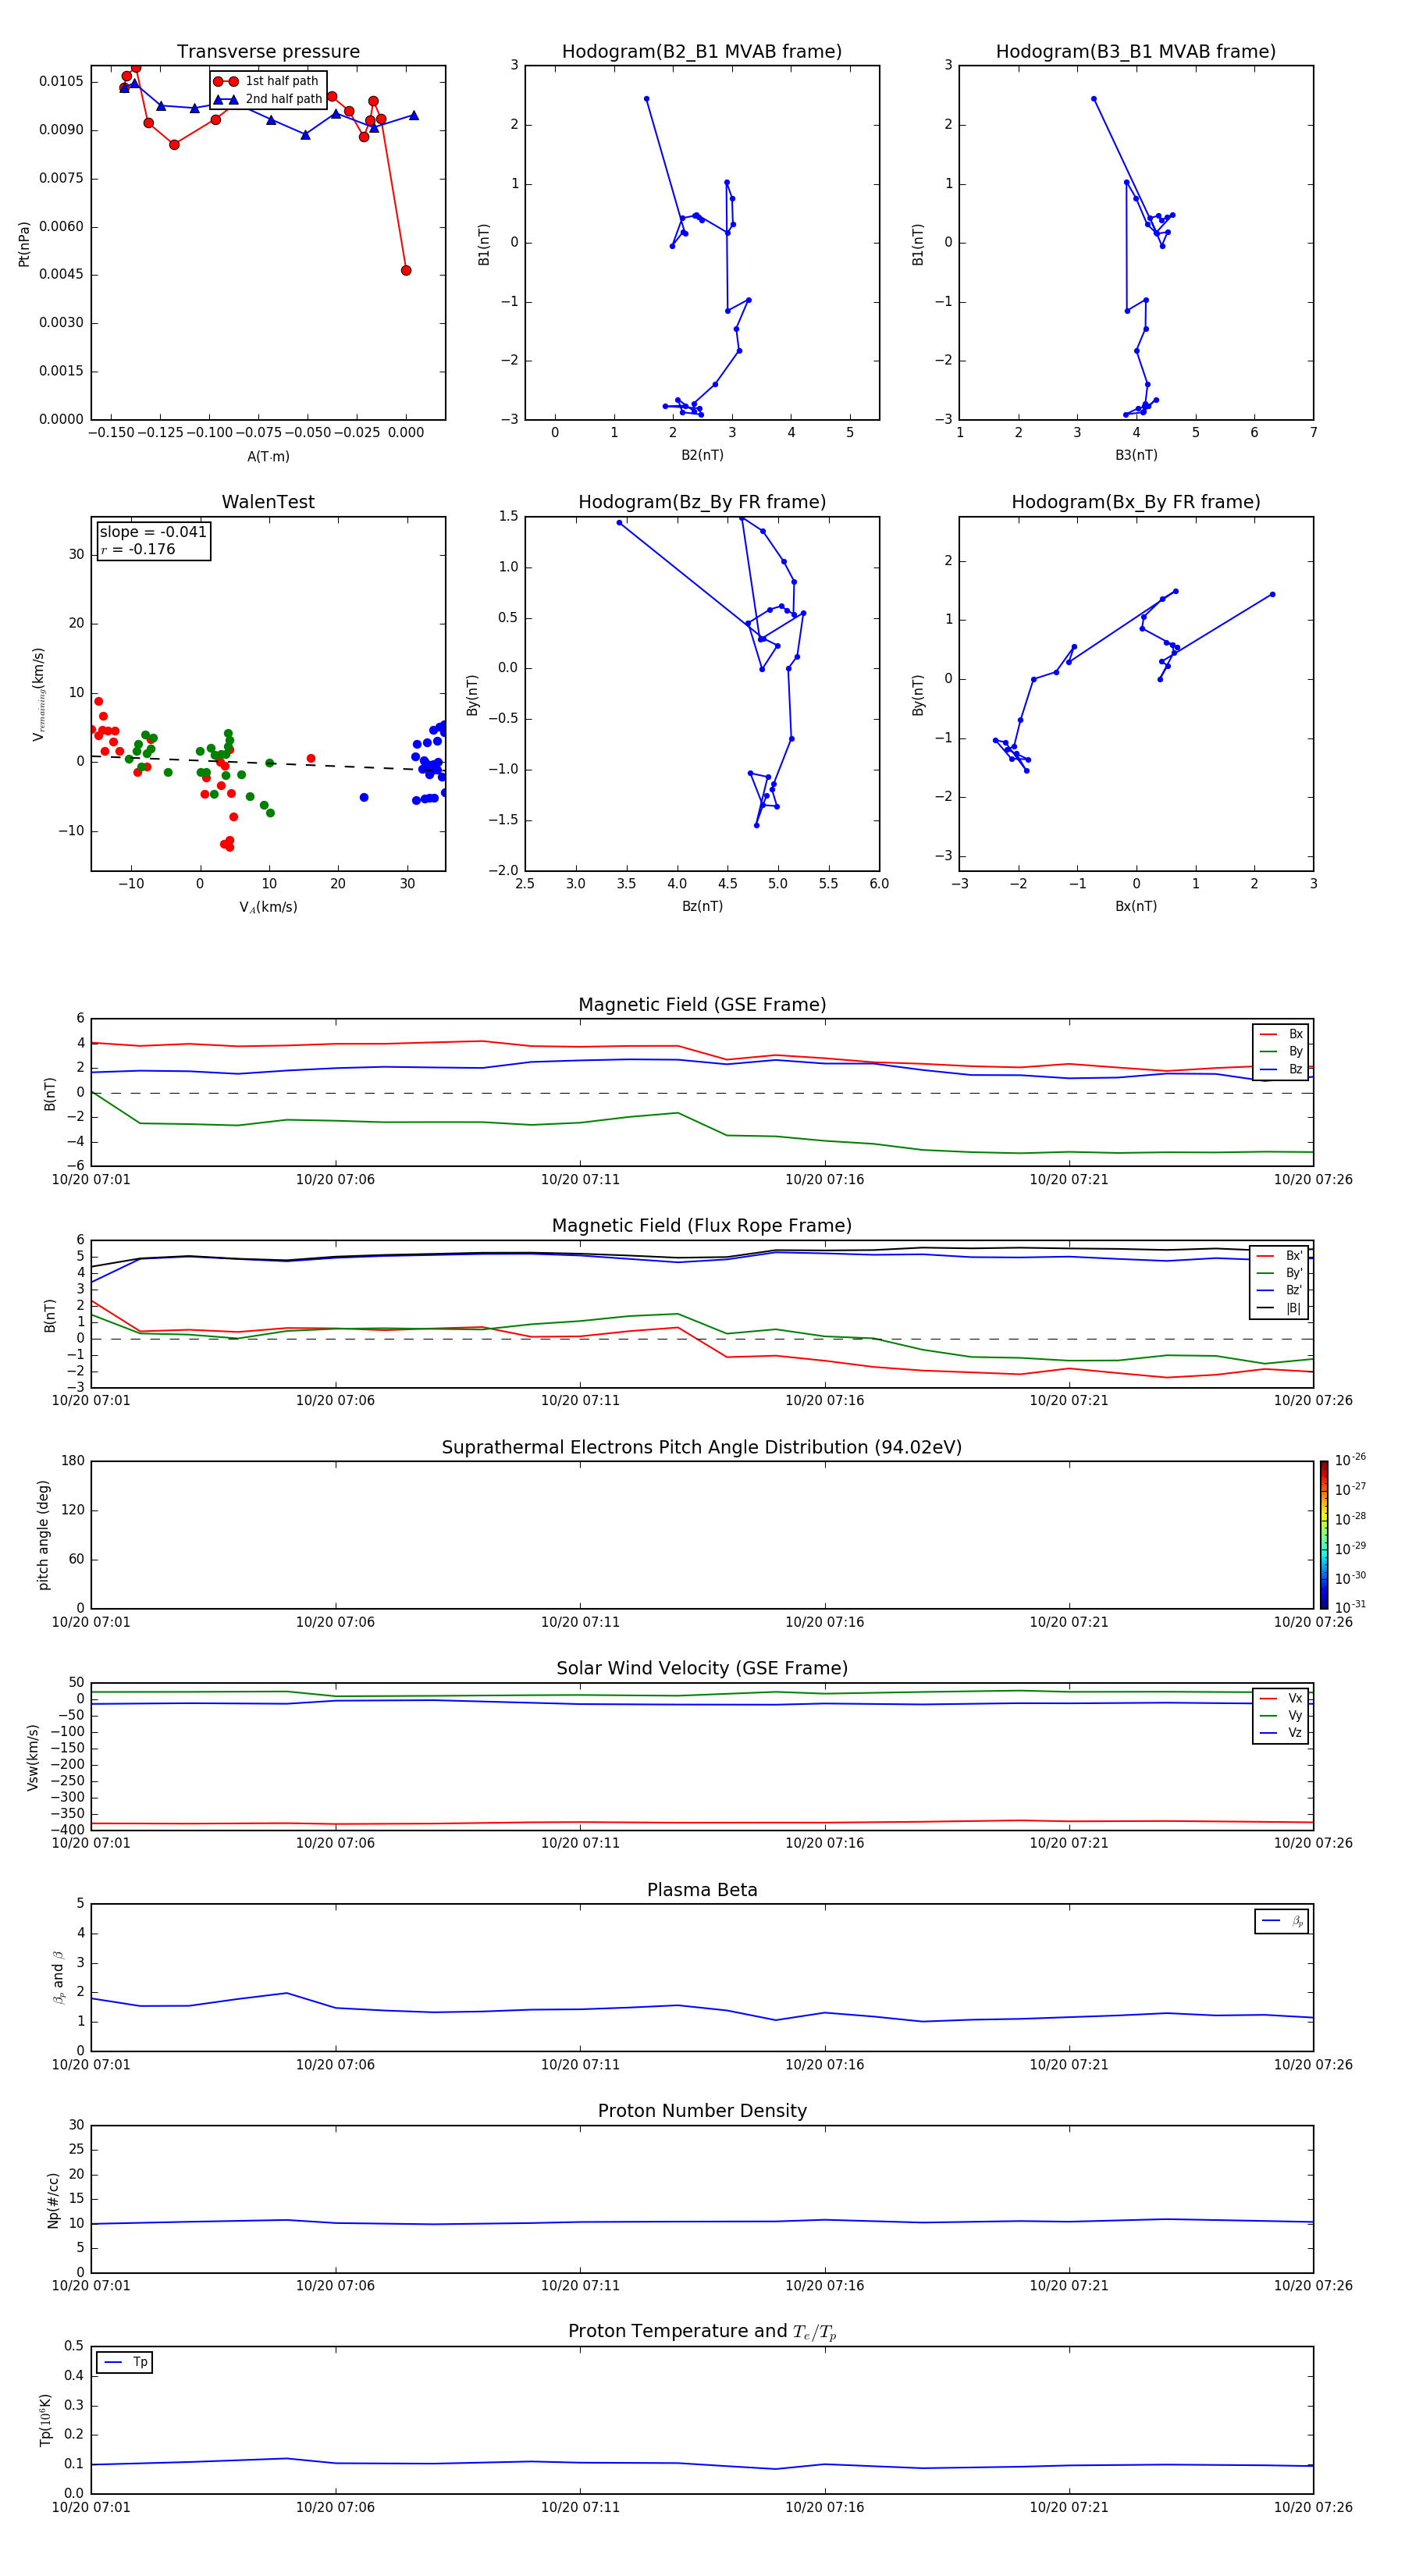Screen dimensions: 1405x2576
Task: Click the "B2(nT)" x-axis label
Action: (702, 455)
